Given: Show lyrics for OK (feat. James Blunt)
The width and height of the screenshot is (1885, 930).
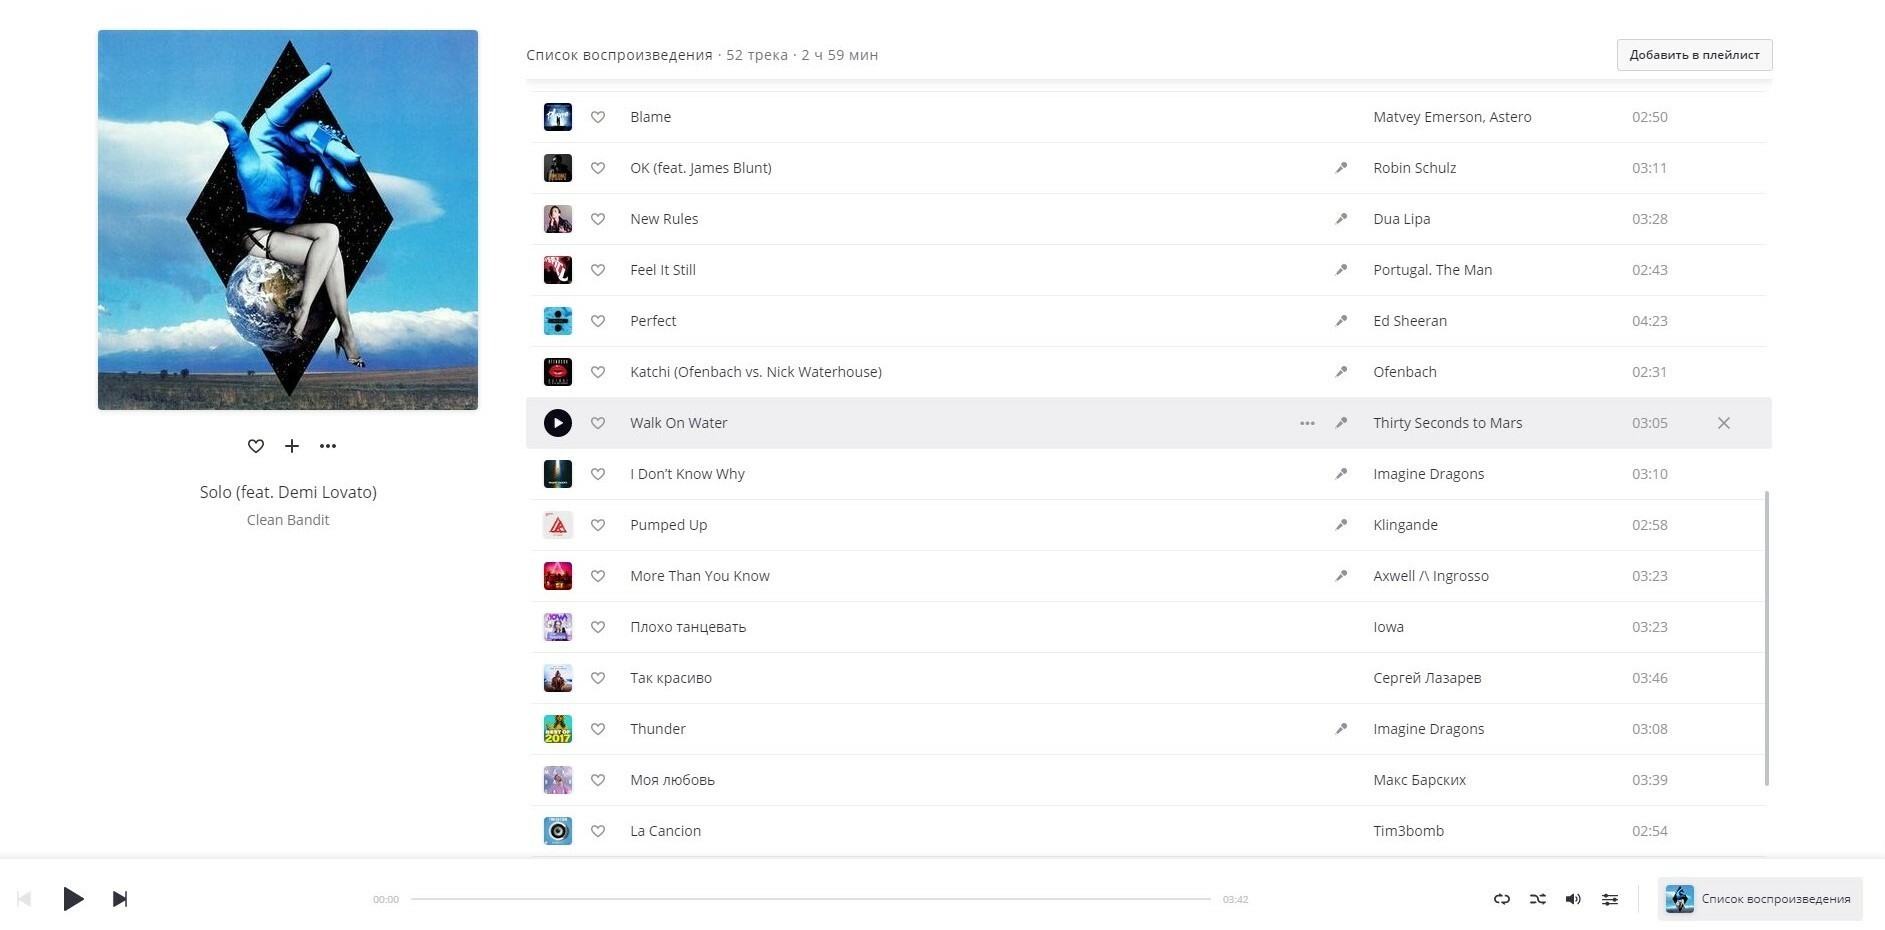Looking at the screenshot, I should click(1341, 168).
